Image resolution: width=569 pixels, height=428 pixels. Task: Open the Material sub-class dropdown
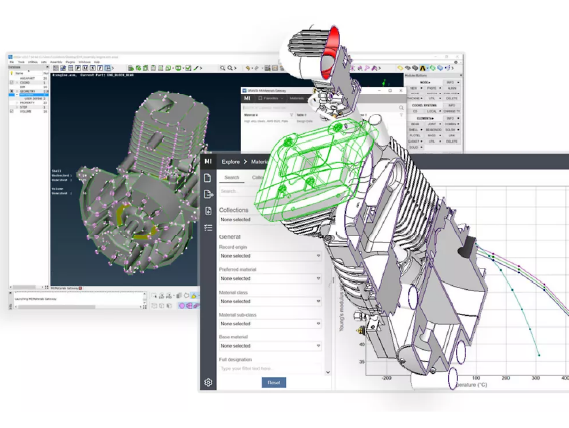point(270,323)
